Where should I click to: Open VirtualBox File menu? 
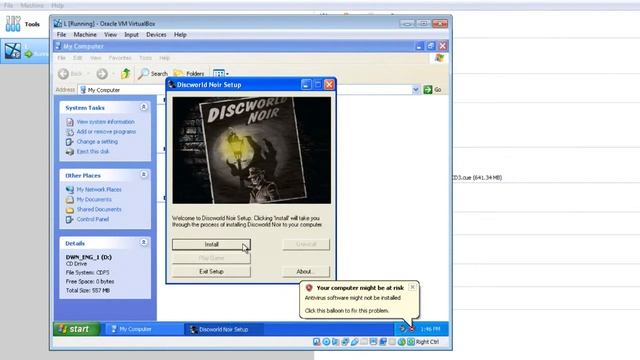(61, 35)
